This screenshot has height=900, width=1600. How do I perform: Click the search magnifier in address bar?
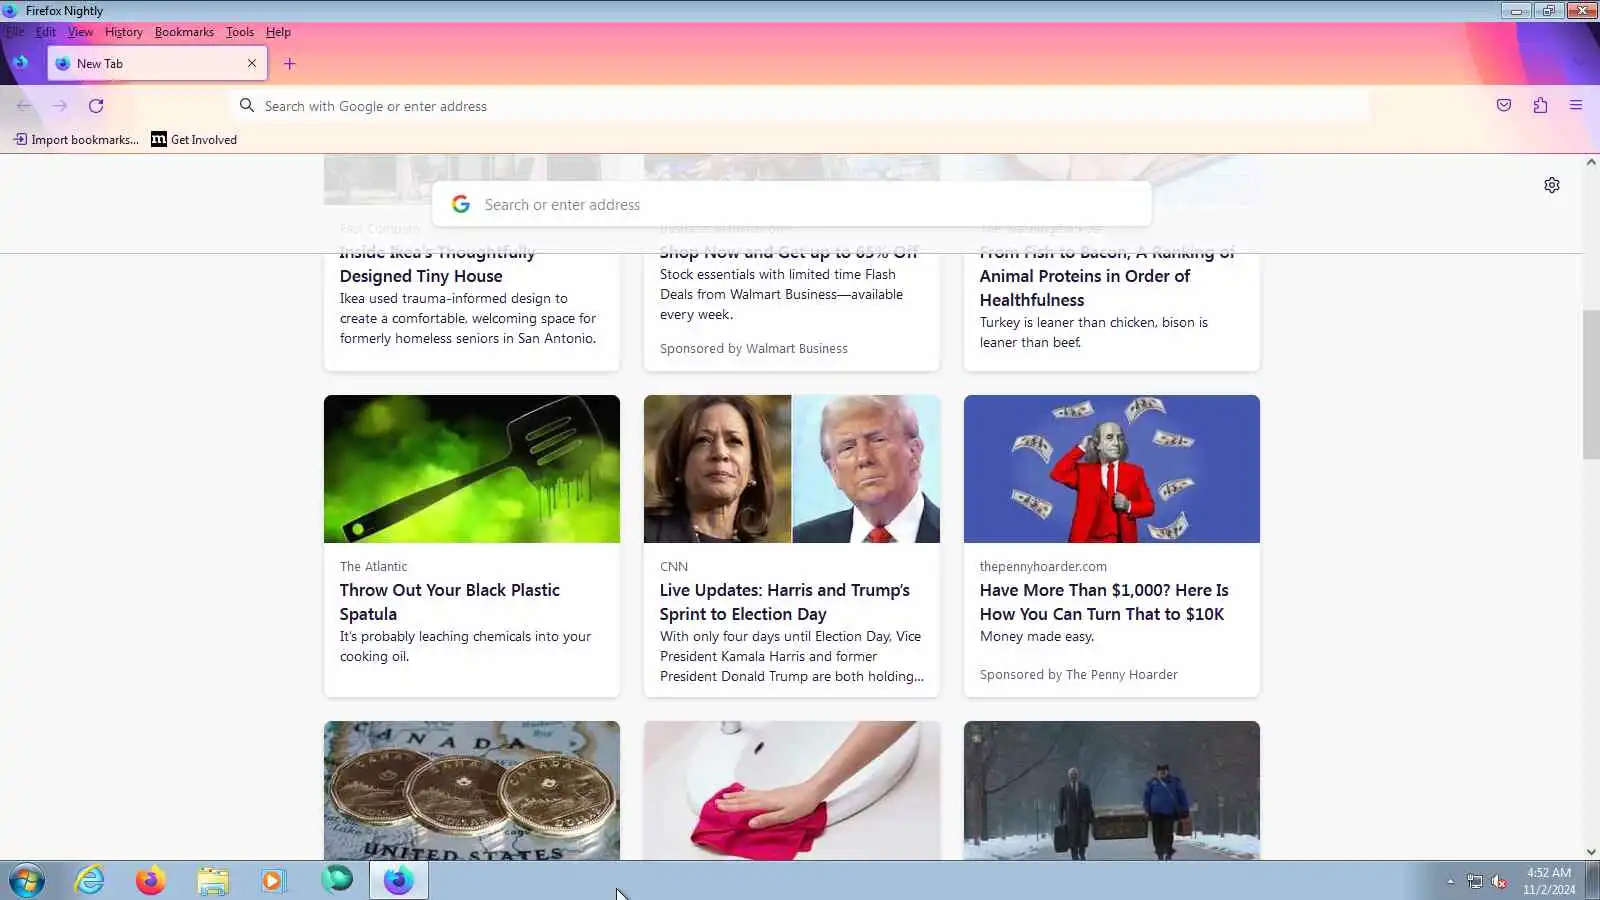[247, 106]
